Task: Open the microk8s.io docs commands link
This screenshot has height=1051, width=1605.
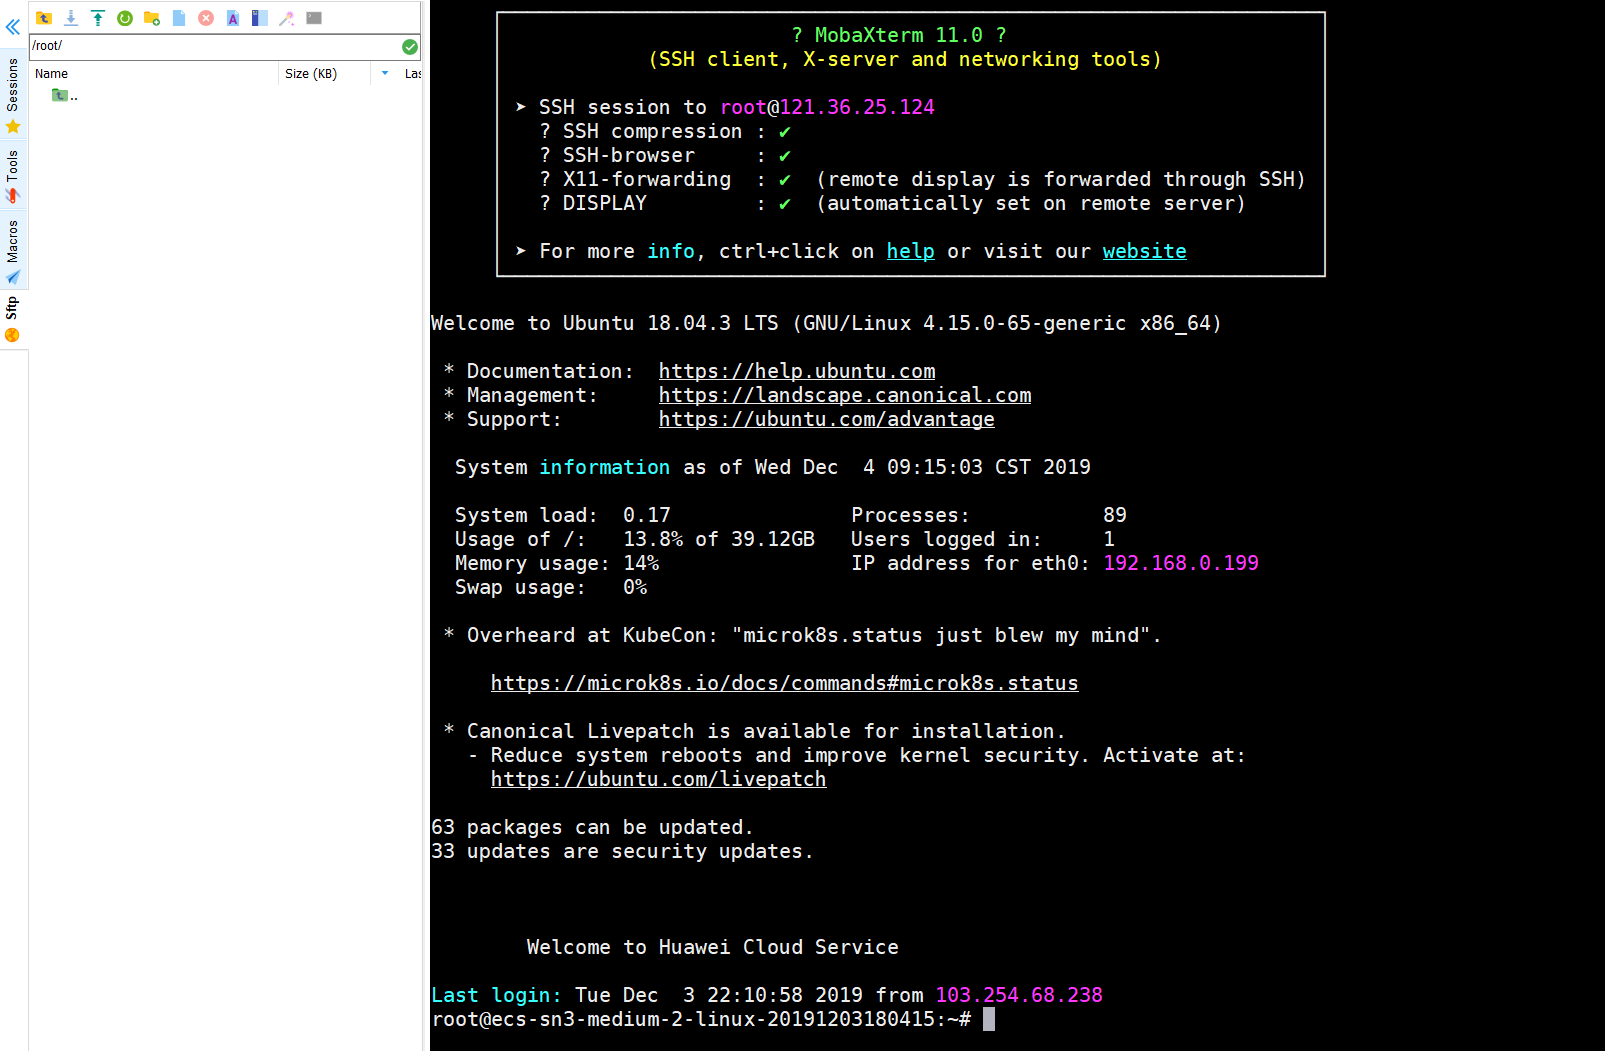Action: [785, 683]
